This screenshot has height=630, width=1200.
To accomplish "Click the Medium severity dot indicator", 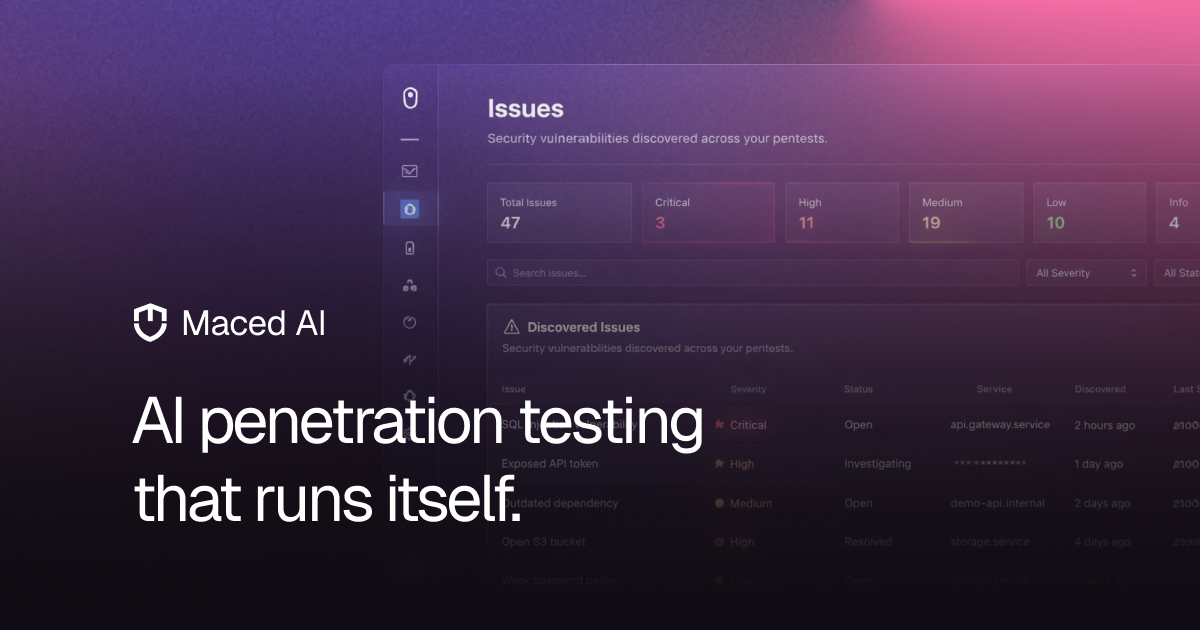I will (x=717, y=503).
